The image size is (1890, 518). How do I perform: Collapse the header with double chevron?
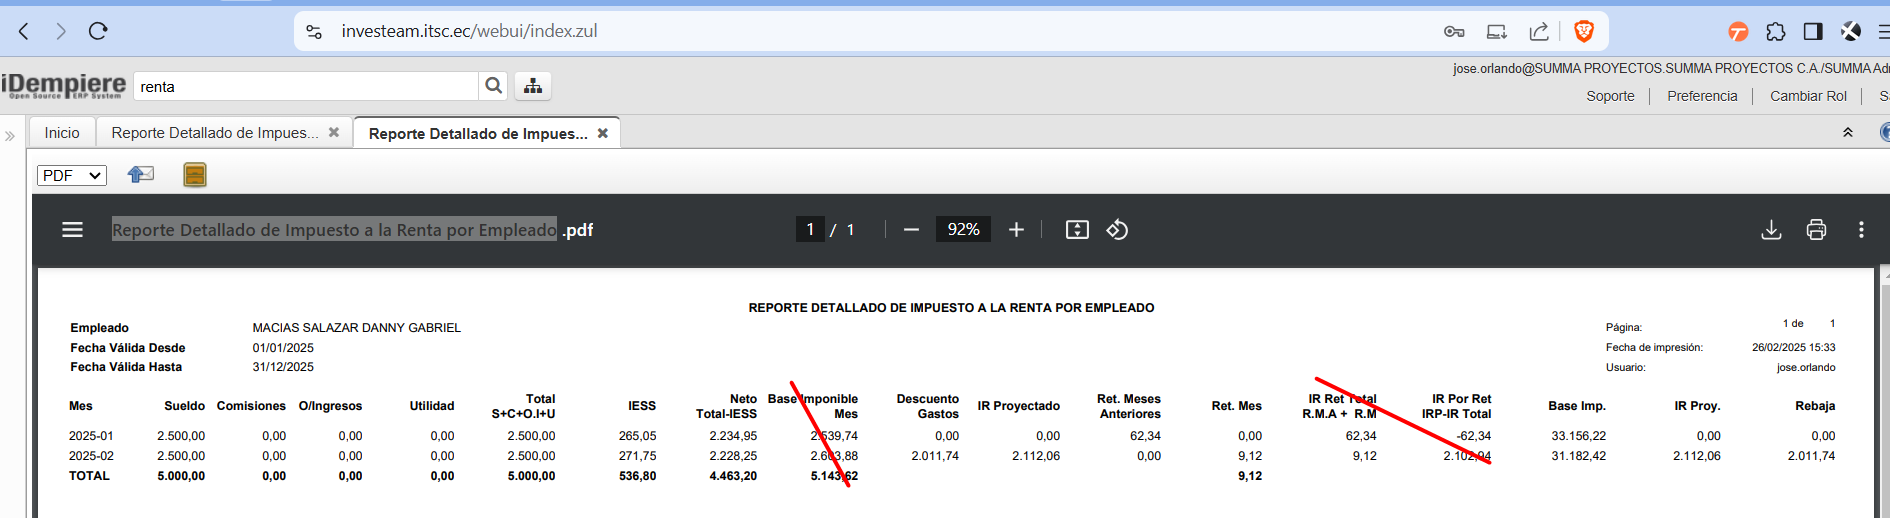1848,132
